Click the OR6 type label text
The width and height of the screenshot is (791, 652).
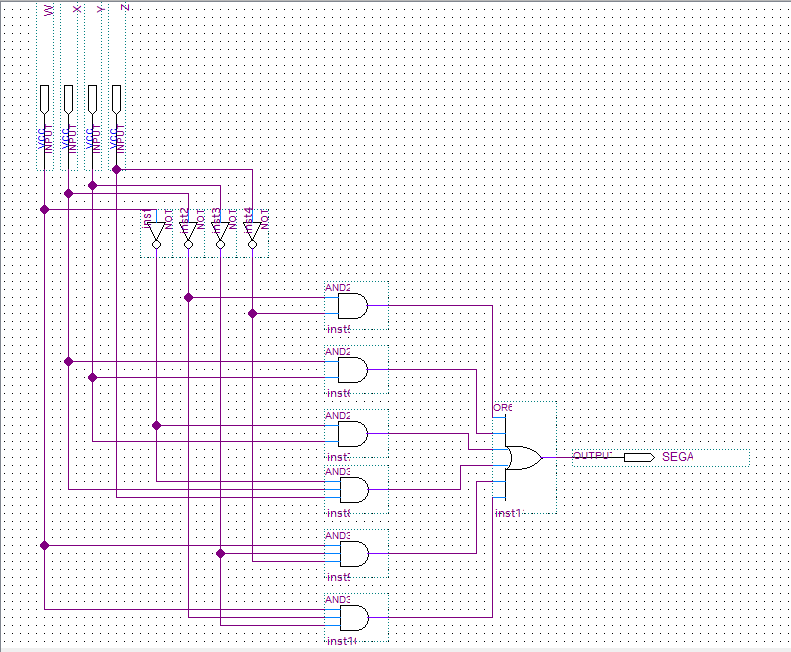pos(502,408)
